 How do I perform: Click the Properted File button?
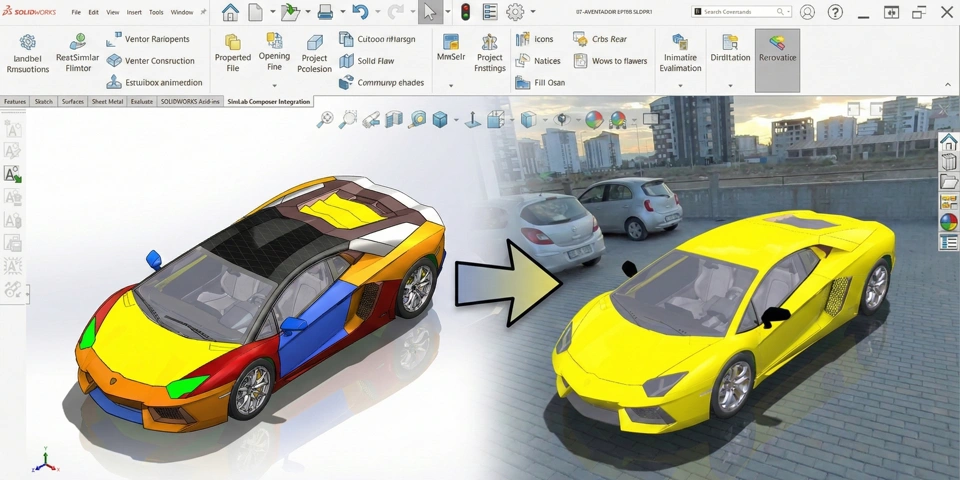[x=233, y=53]
